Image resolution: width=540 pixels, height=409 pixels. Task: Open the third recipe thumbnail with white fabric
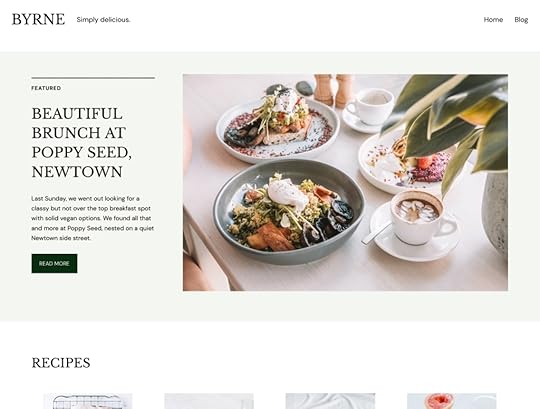point(330,401)
